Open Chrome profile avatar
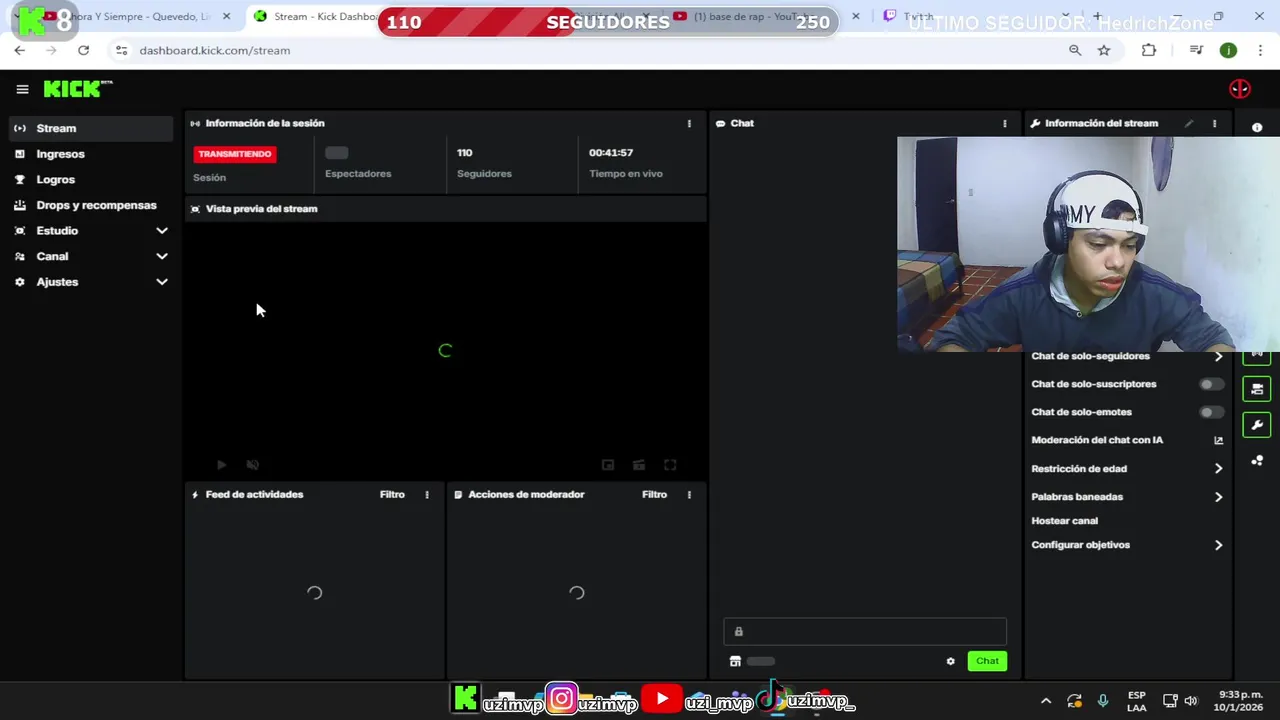 1228,50
